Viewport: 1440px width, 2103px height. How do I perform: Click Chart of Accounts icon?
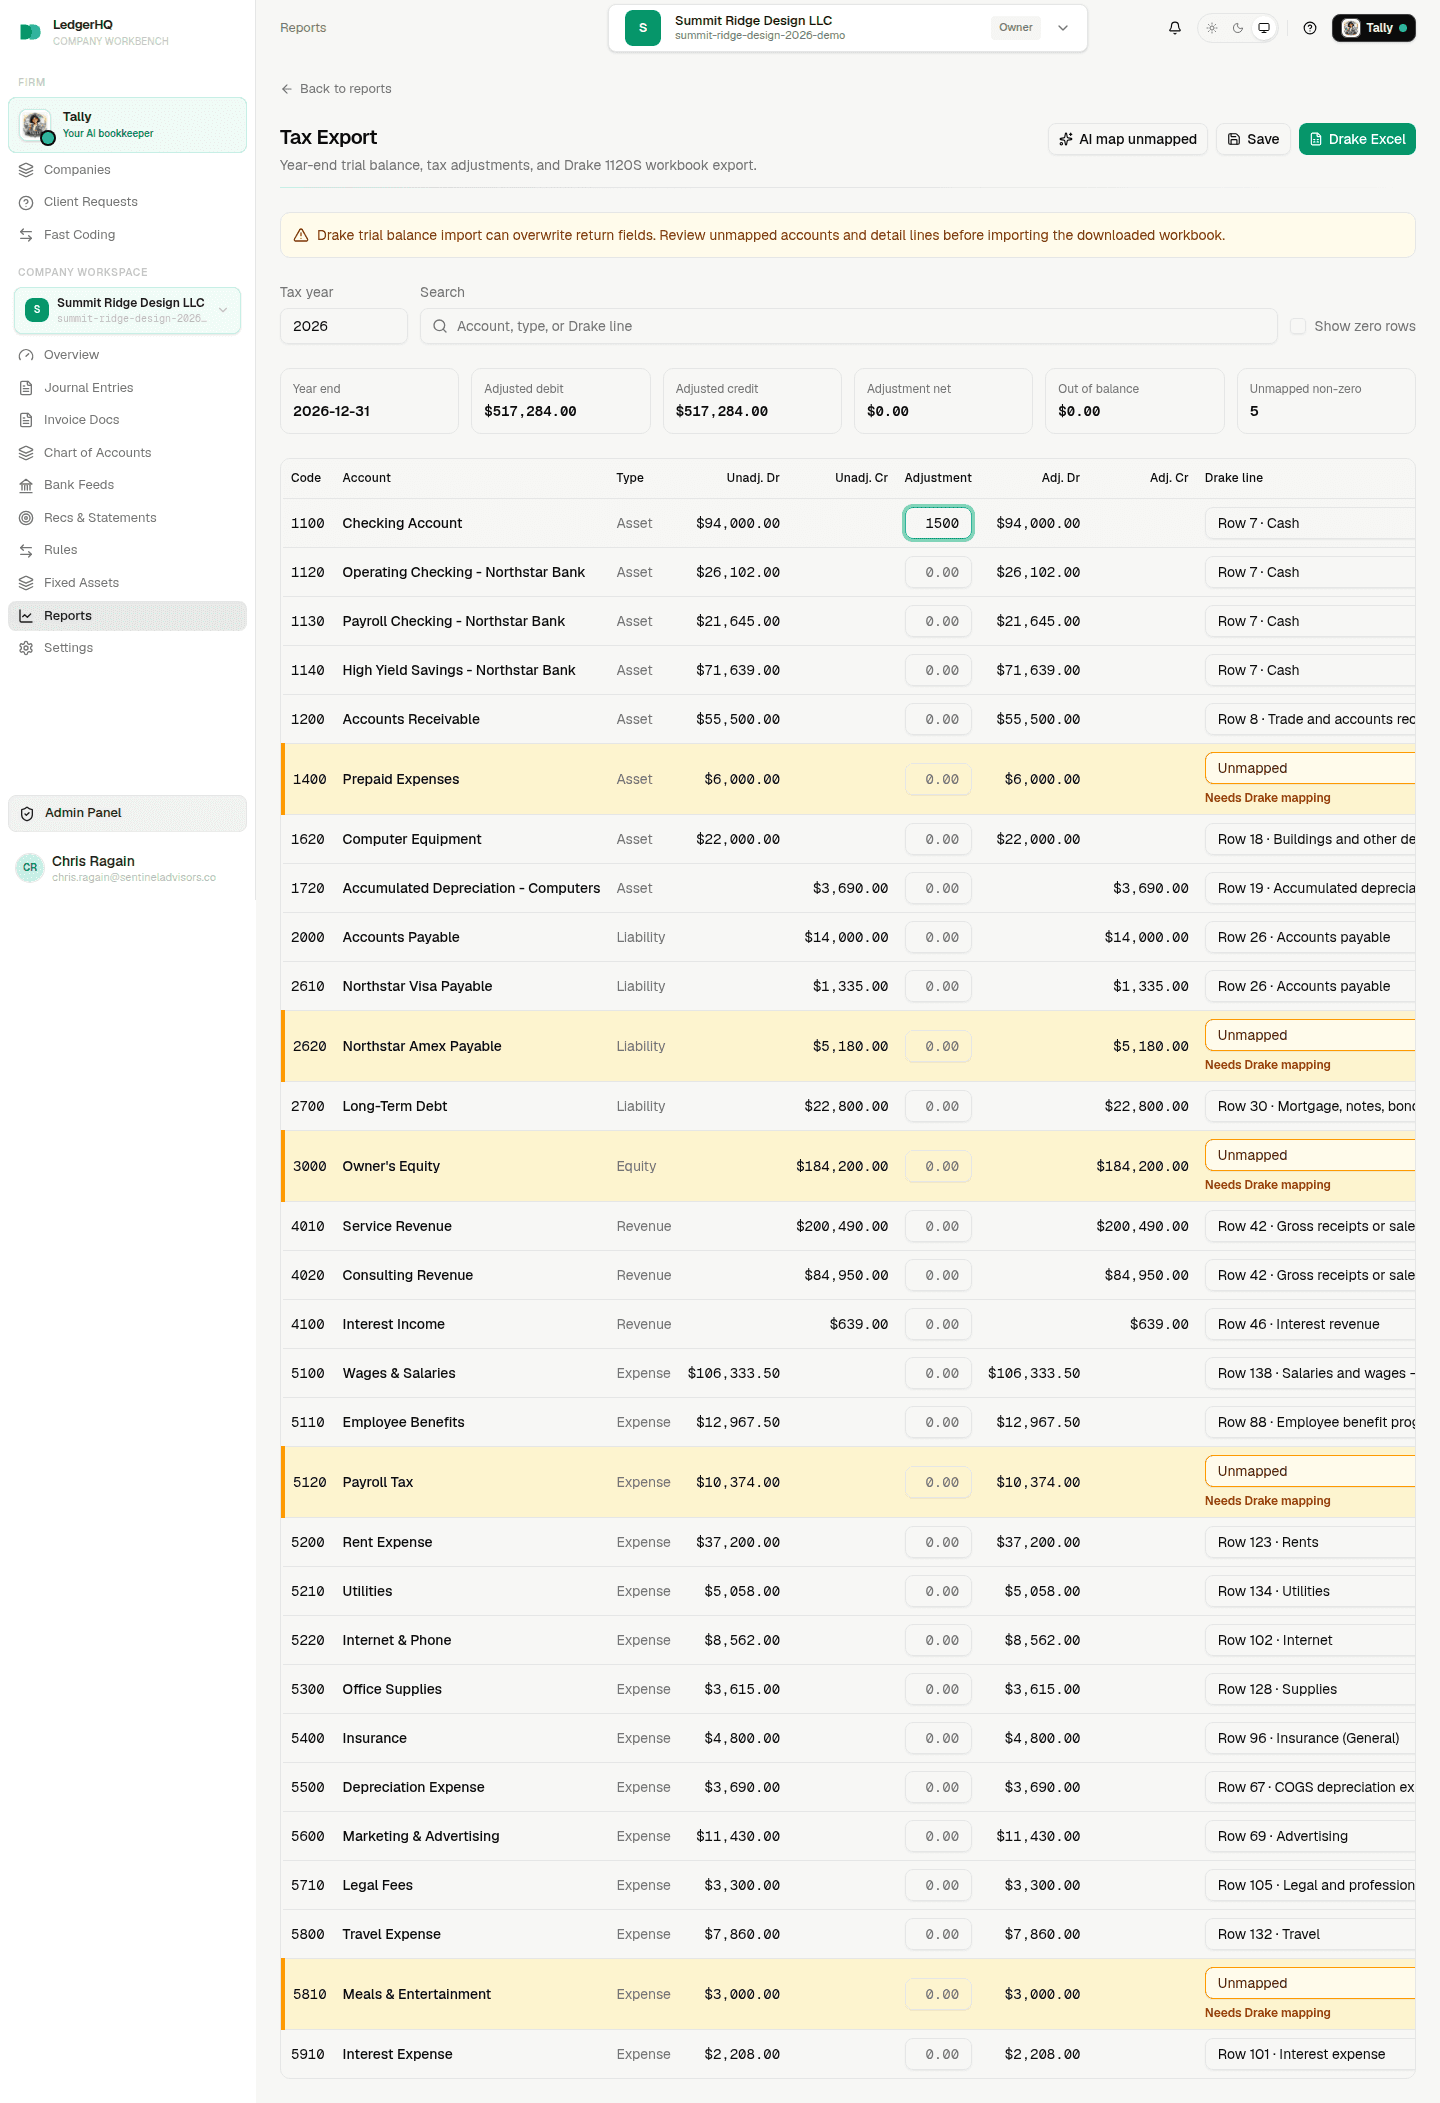26,453
